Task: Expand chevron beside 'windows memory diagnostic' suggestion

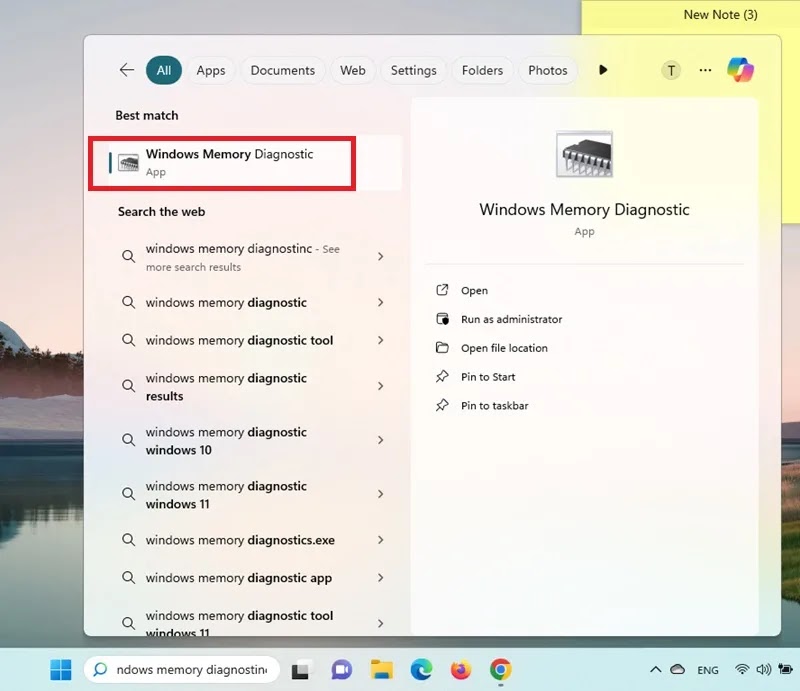Action: [x=381, y=303]
